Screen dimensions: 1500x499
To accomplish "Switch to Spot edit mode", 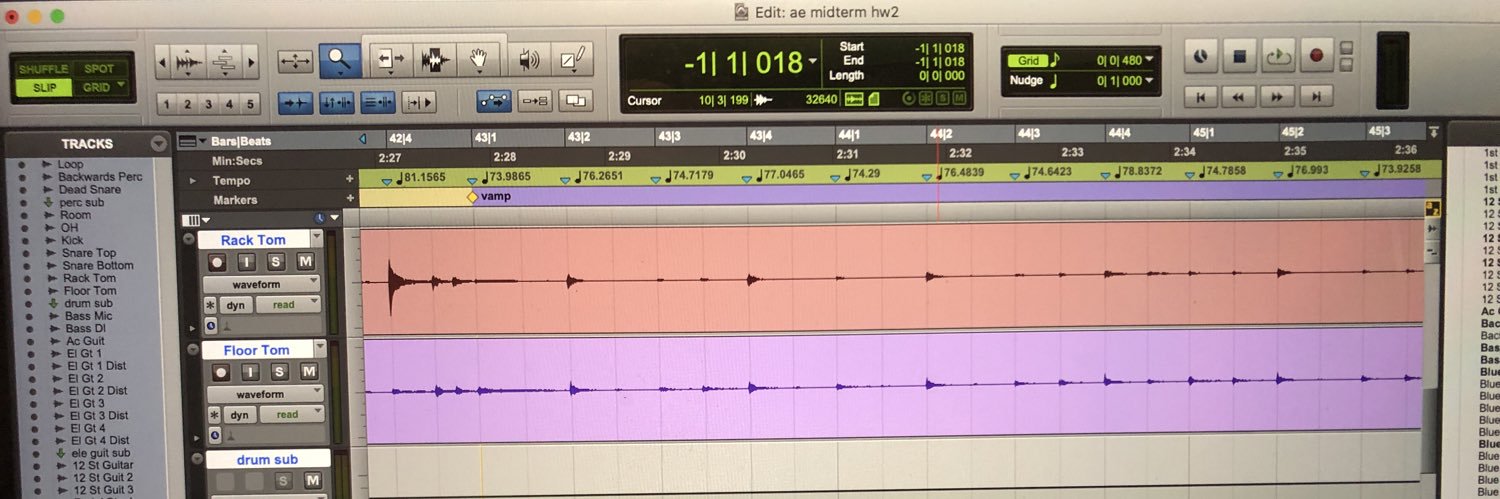I will [100, 69].
